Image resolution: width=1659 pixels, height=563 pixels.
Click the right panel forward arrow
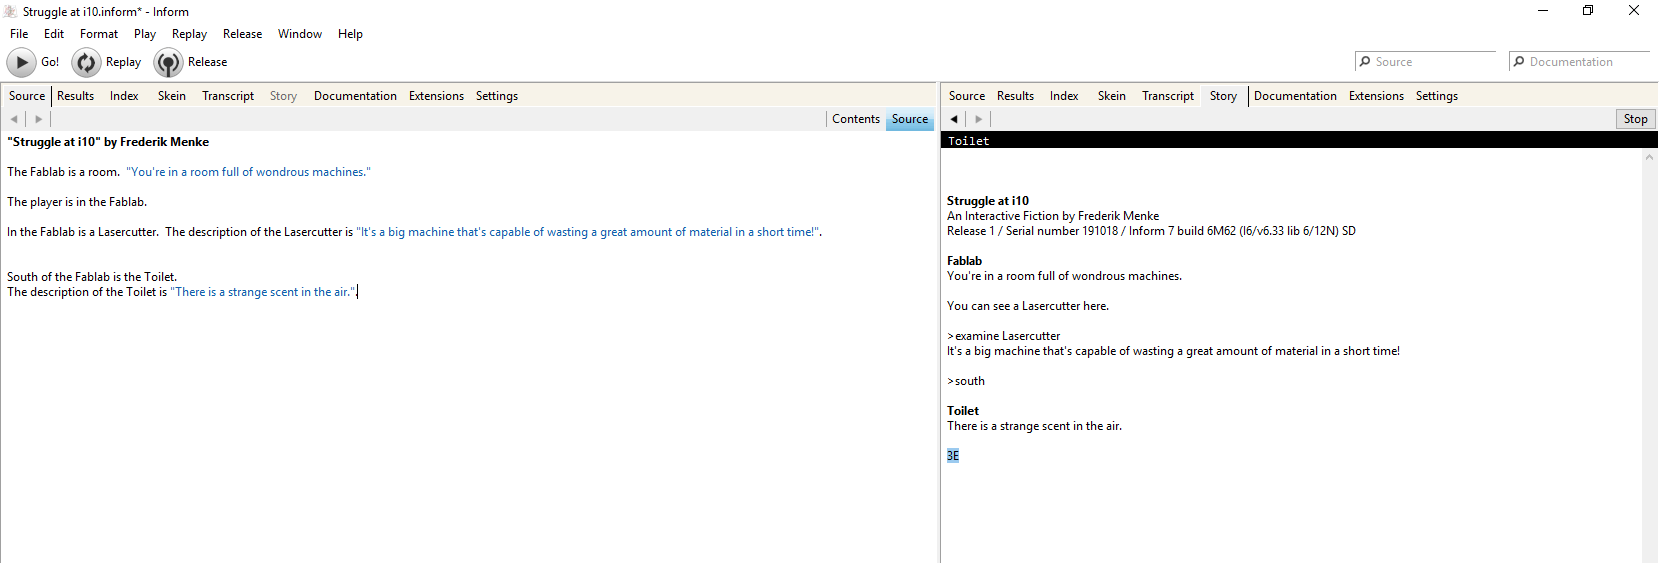[x=979, y=119]
